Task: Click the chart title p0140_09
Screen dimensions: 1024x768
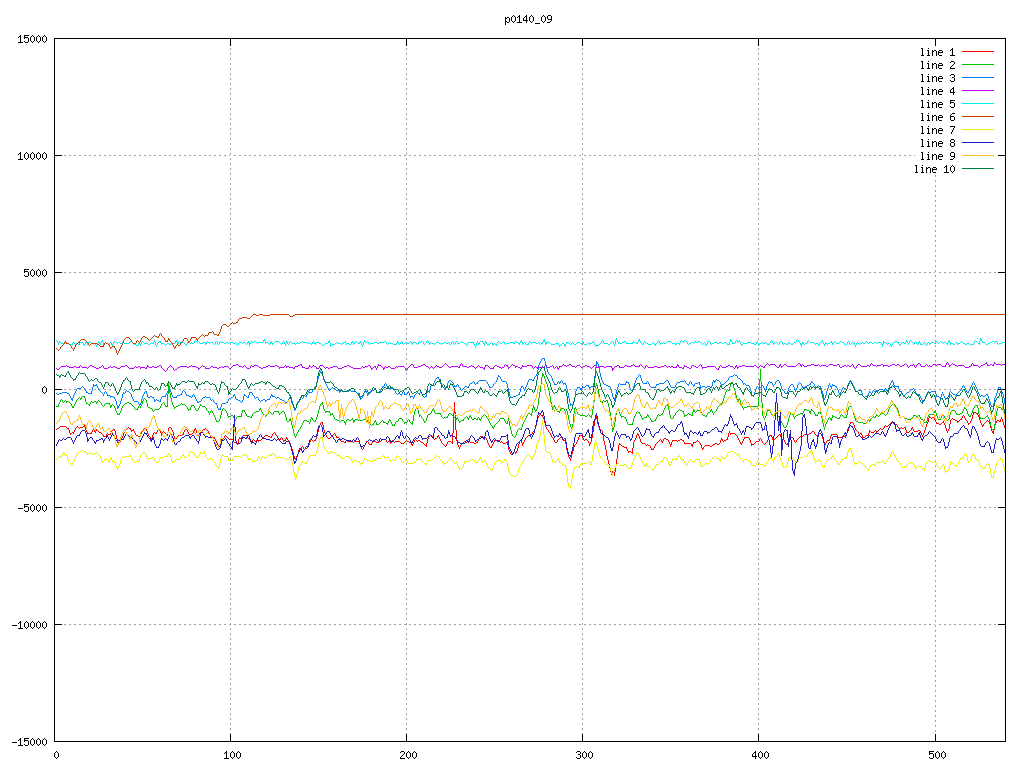Action: [529, 19]
